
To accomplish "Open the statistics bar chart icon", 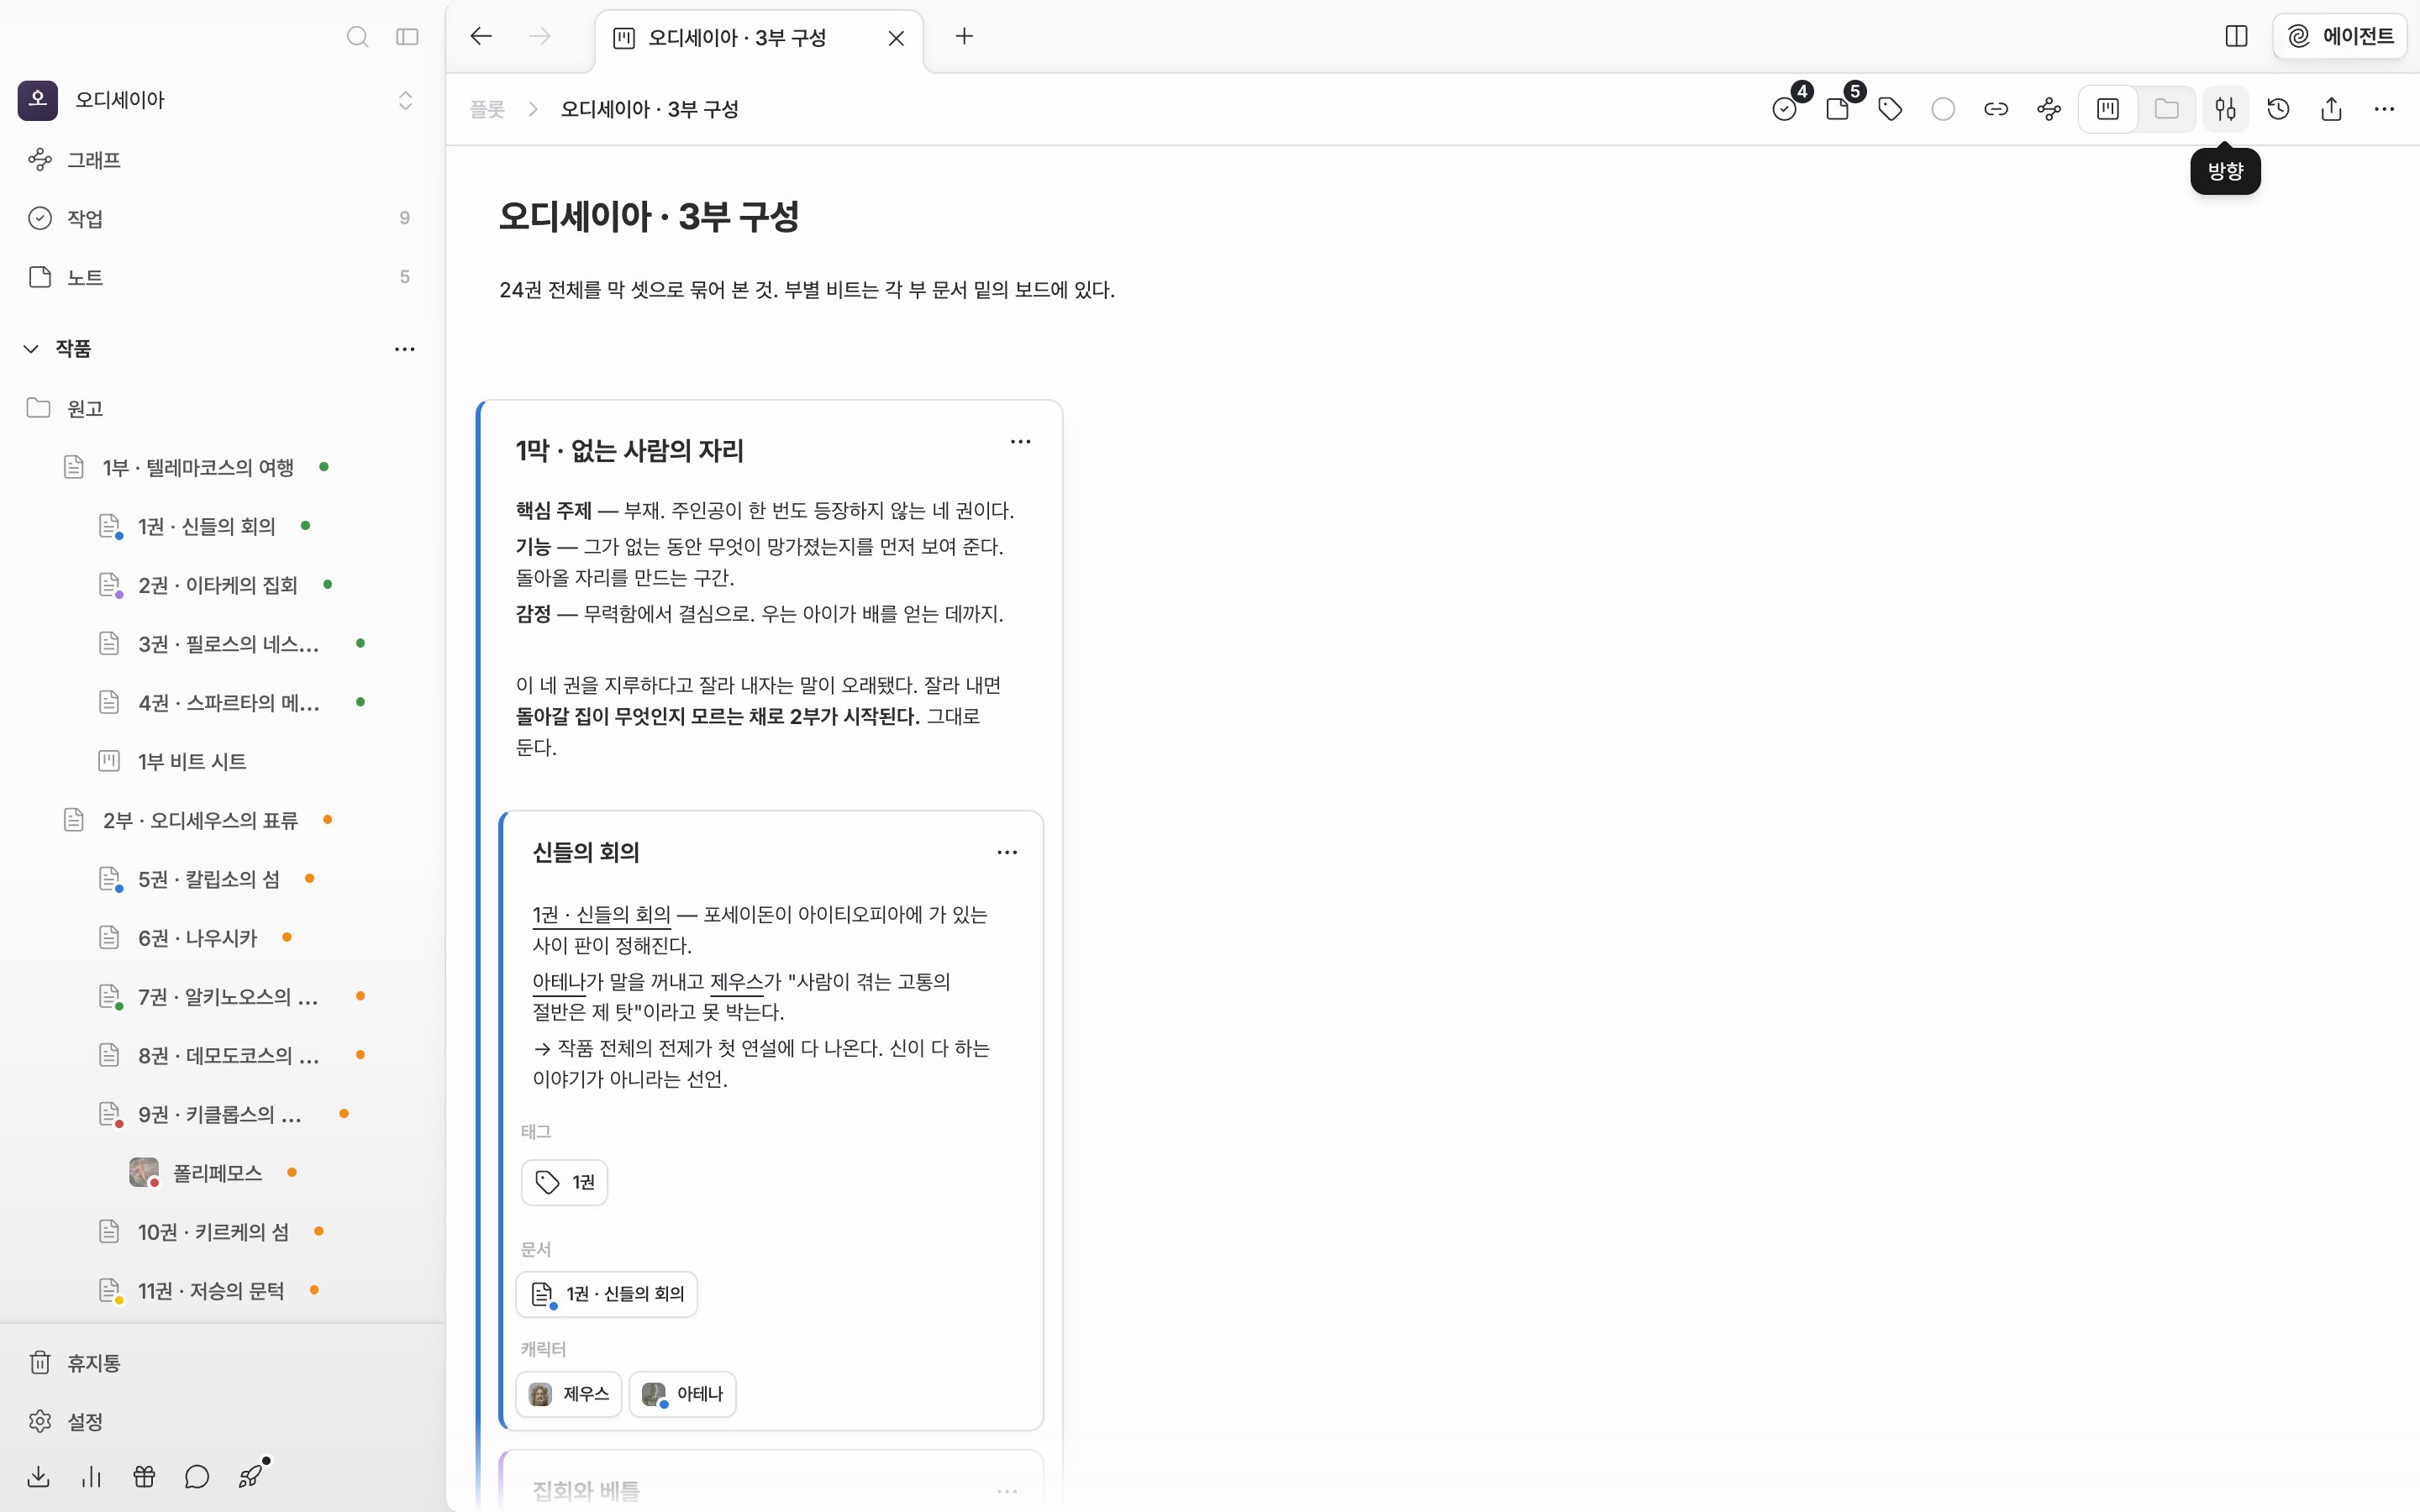I will pyautogui.click(x=92, y=1477).
